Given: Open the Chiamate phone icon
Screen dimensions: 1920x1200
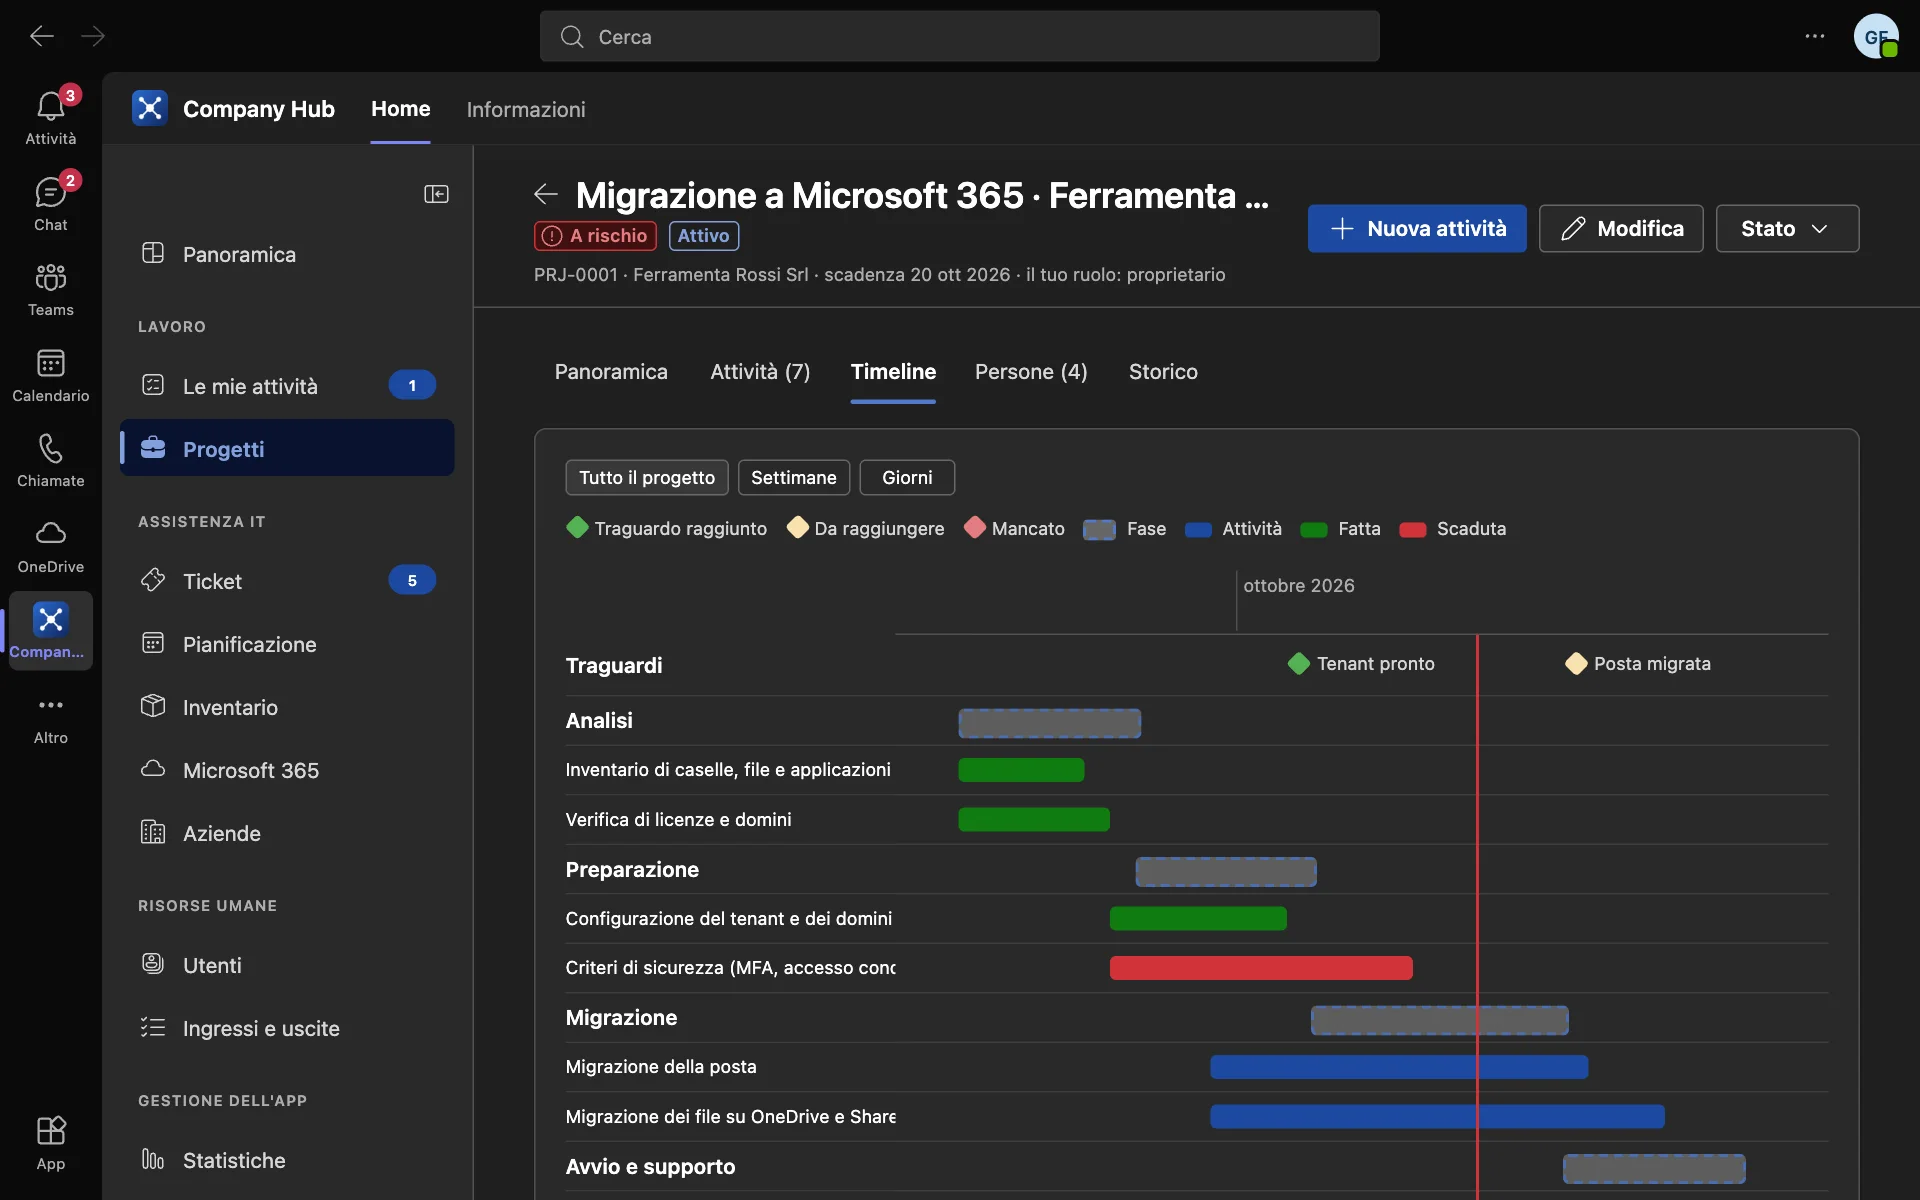Looking at the screenshot, I should pyautogui.click(x=50, y=460).
